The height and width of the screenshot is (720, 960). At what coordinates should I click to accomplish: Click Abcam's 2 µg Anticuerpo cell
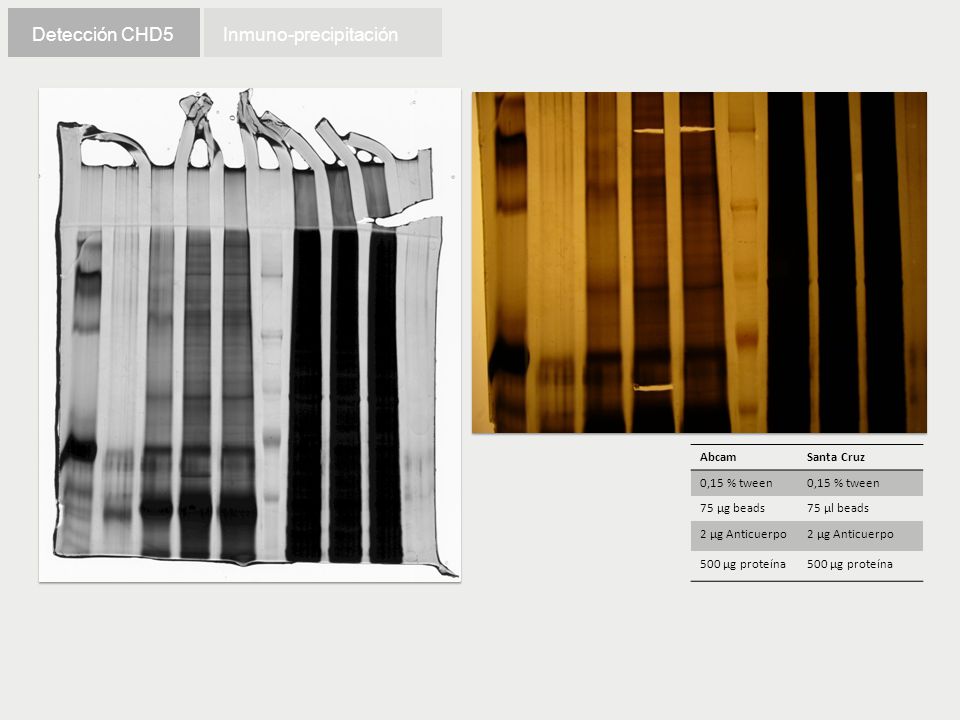(743, 534)
